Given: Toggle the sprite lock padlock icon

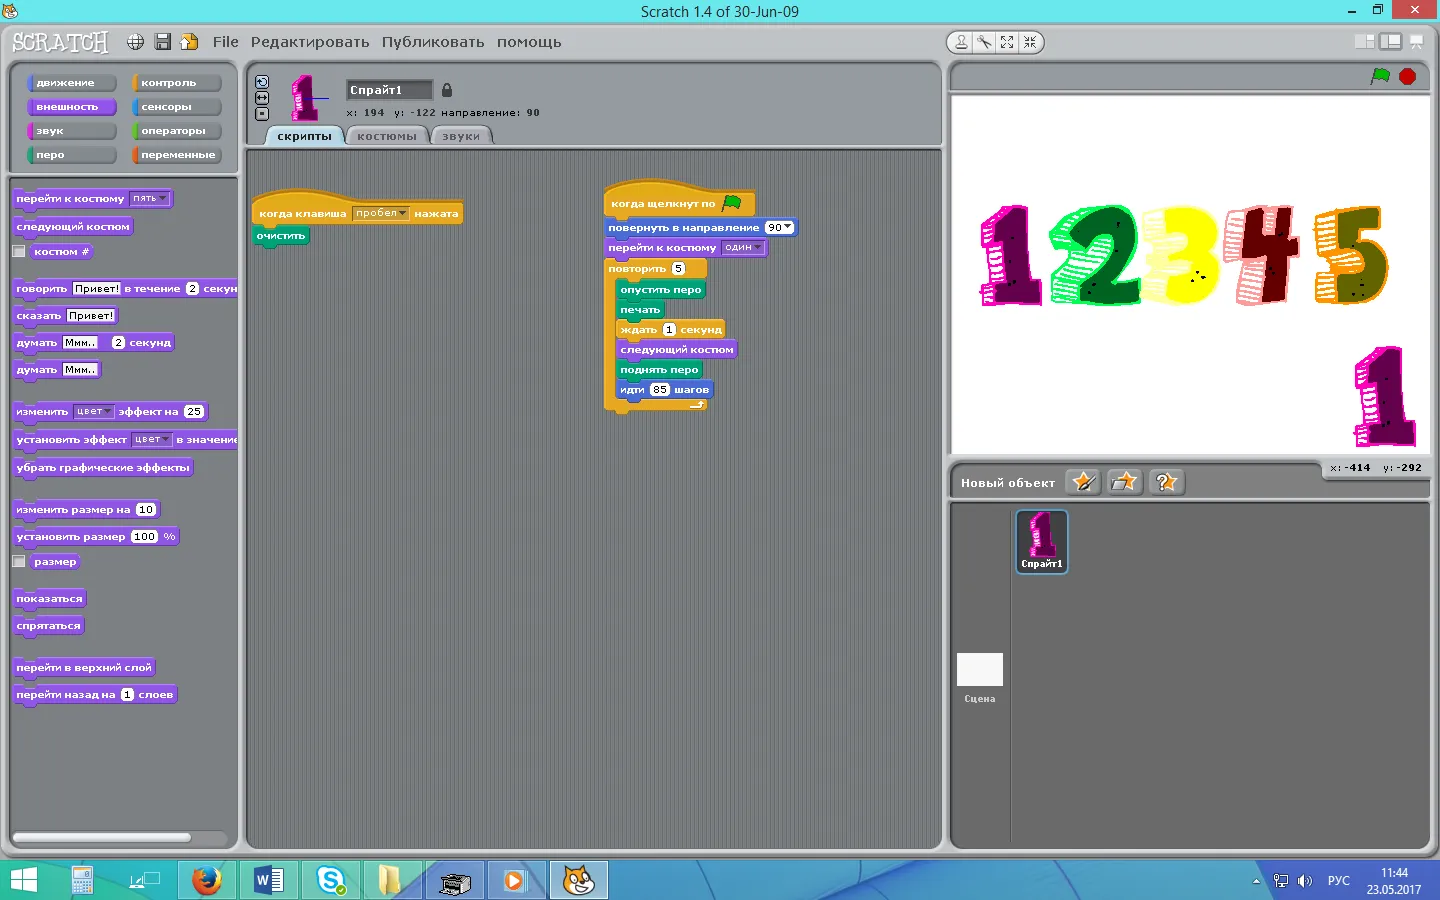Looking at the screenshot, I should (447, 90).
